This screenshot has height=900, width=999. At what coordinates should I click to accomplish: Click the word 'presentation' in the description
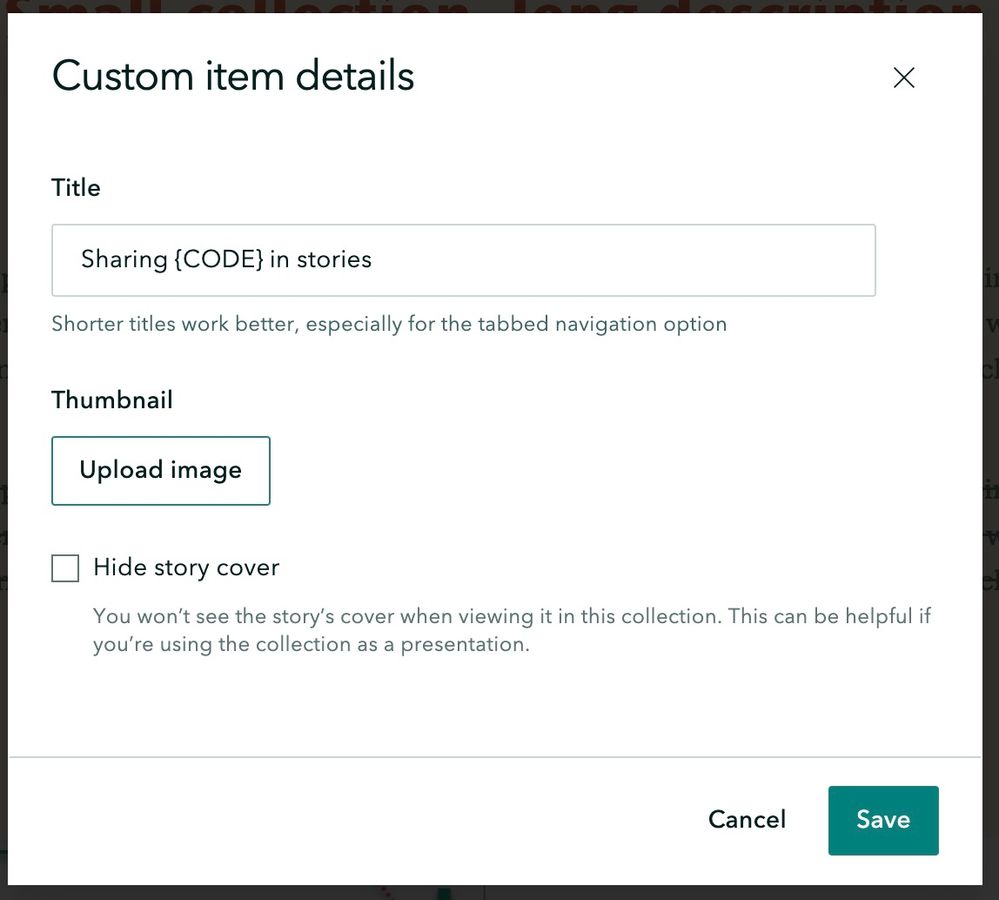pos(464,645)
